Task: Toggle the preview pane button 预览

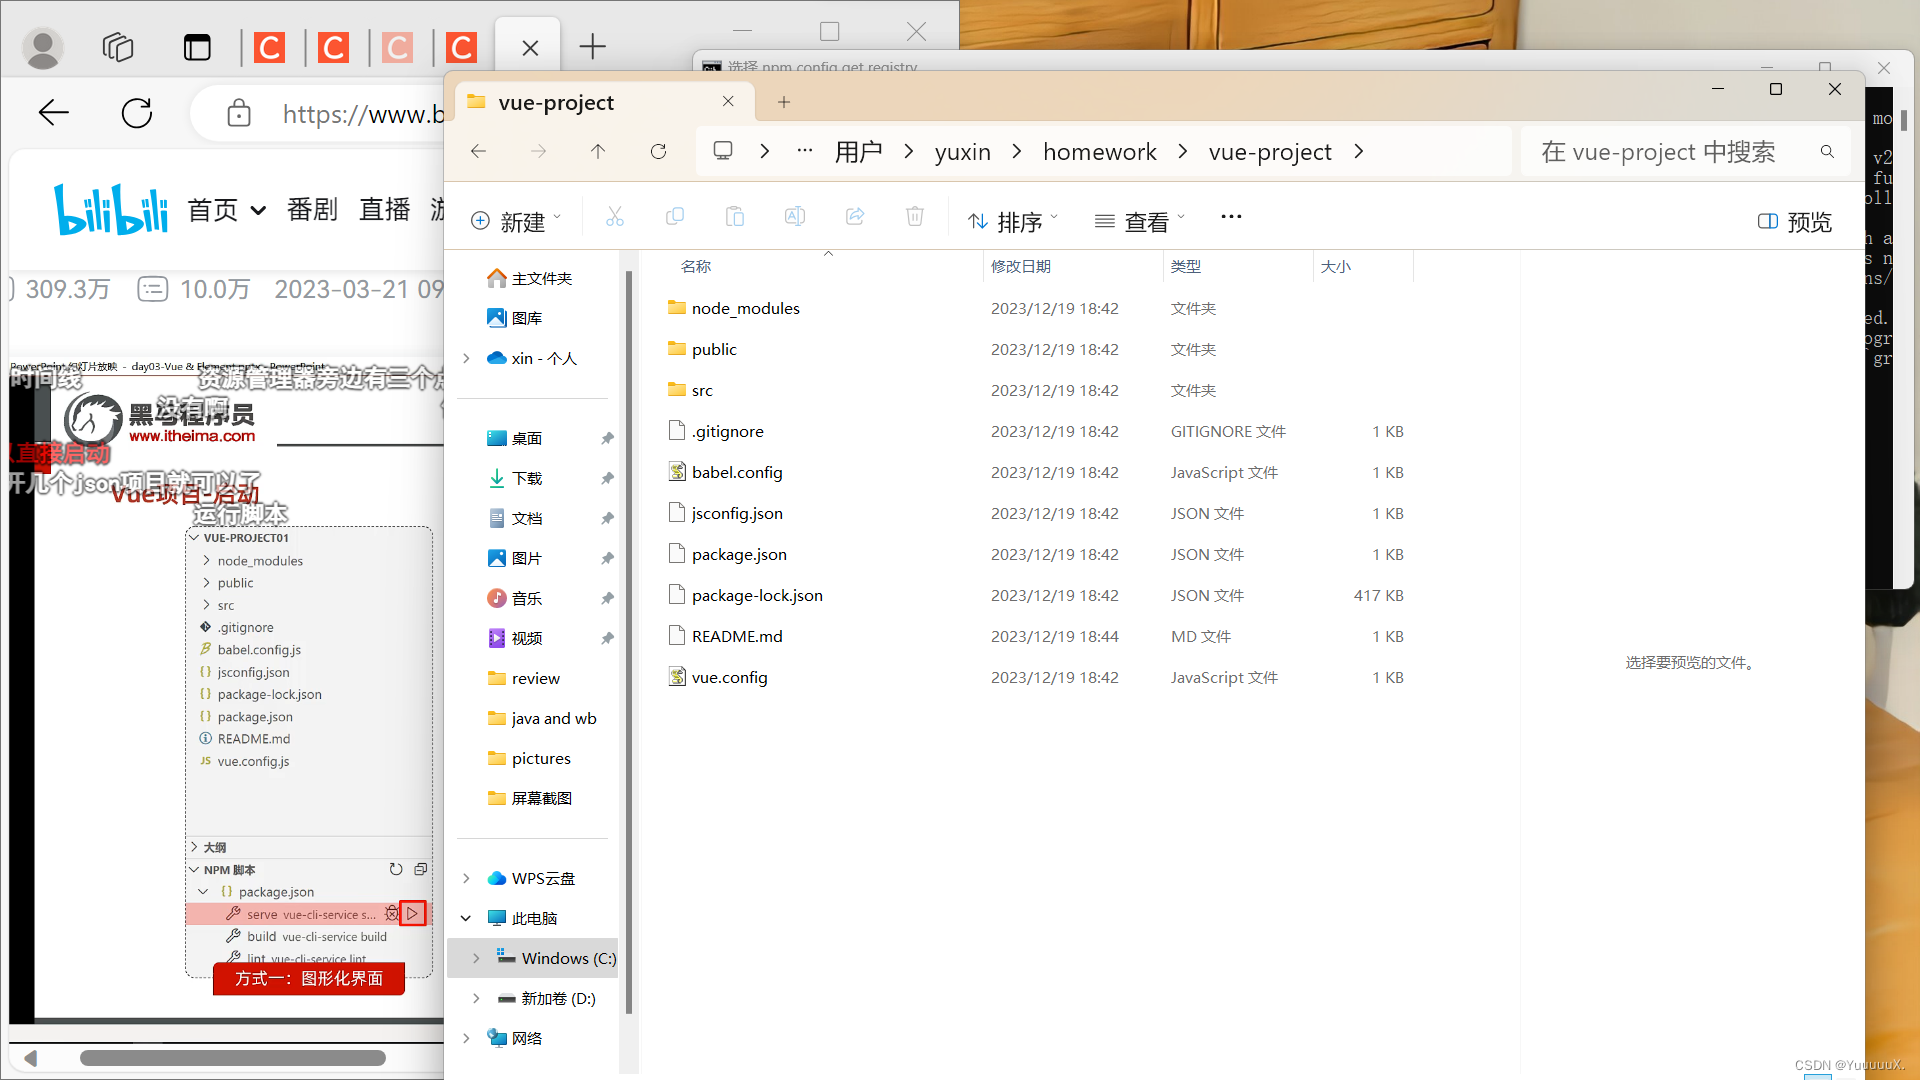Action: tap(1795, 221)
